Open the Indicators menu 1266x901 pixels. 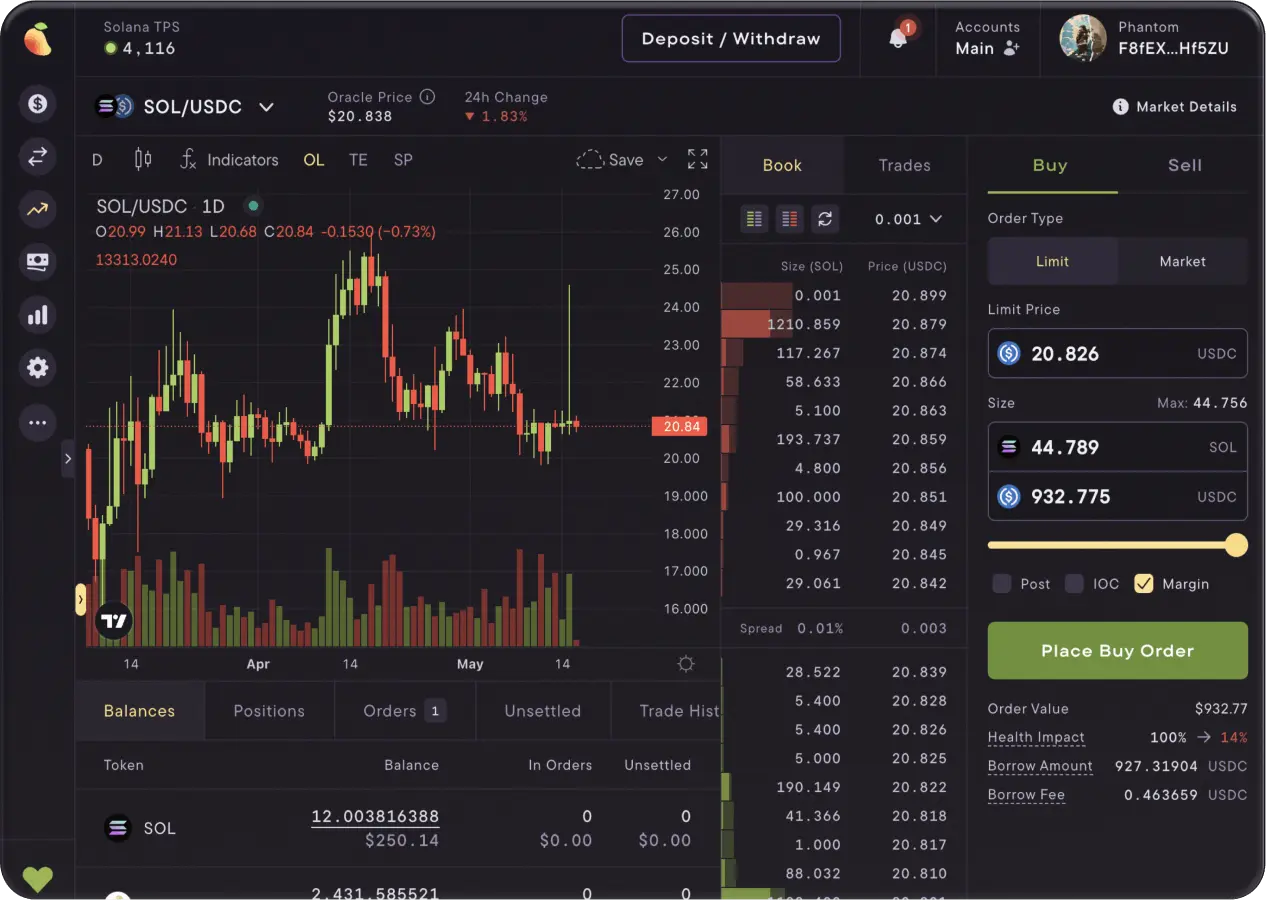tap(229, 159)
